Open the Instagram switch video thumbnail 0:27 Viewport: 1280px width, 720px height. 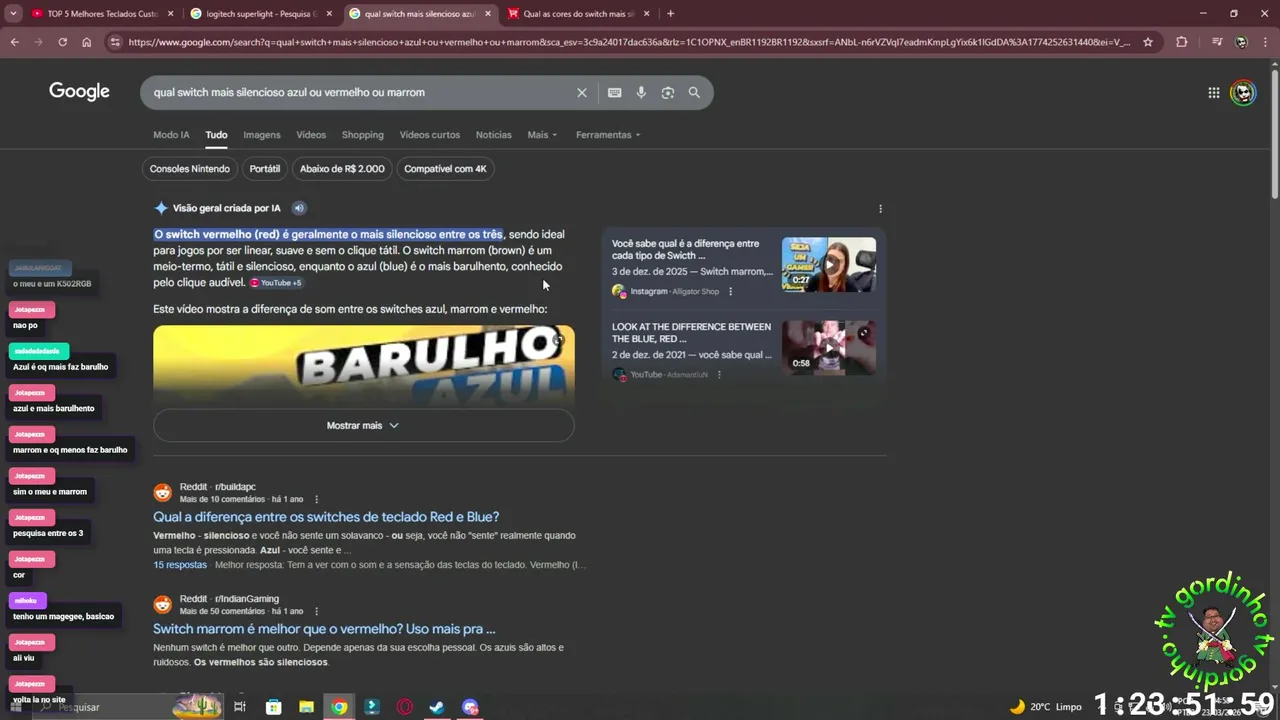(828, 265)
